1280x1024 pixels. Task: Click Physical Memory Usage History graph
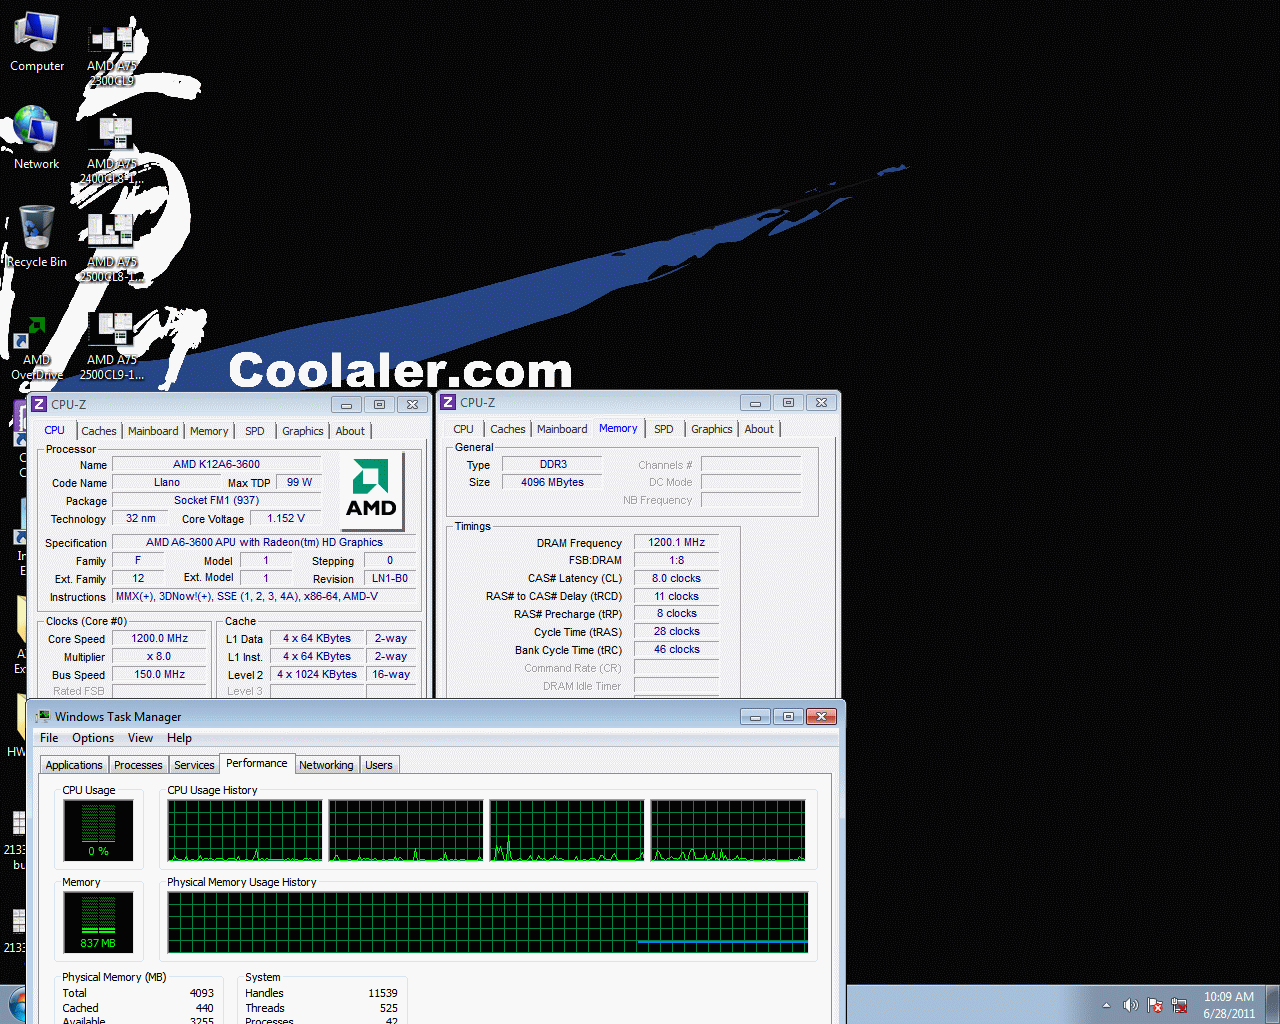click(488, 922)
